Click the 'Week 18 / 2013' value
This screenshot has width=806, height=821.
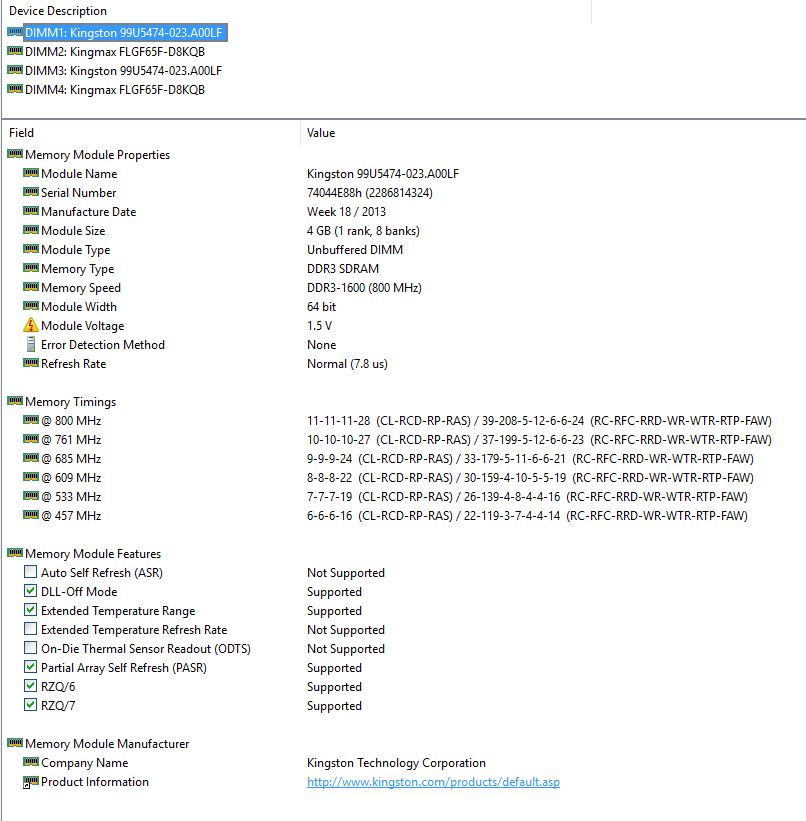click(346, 212)
